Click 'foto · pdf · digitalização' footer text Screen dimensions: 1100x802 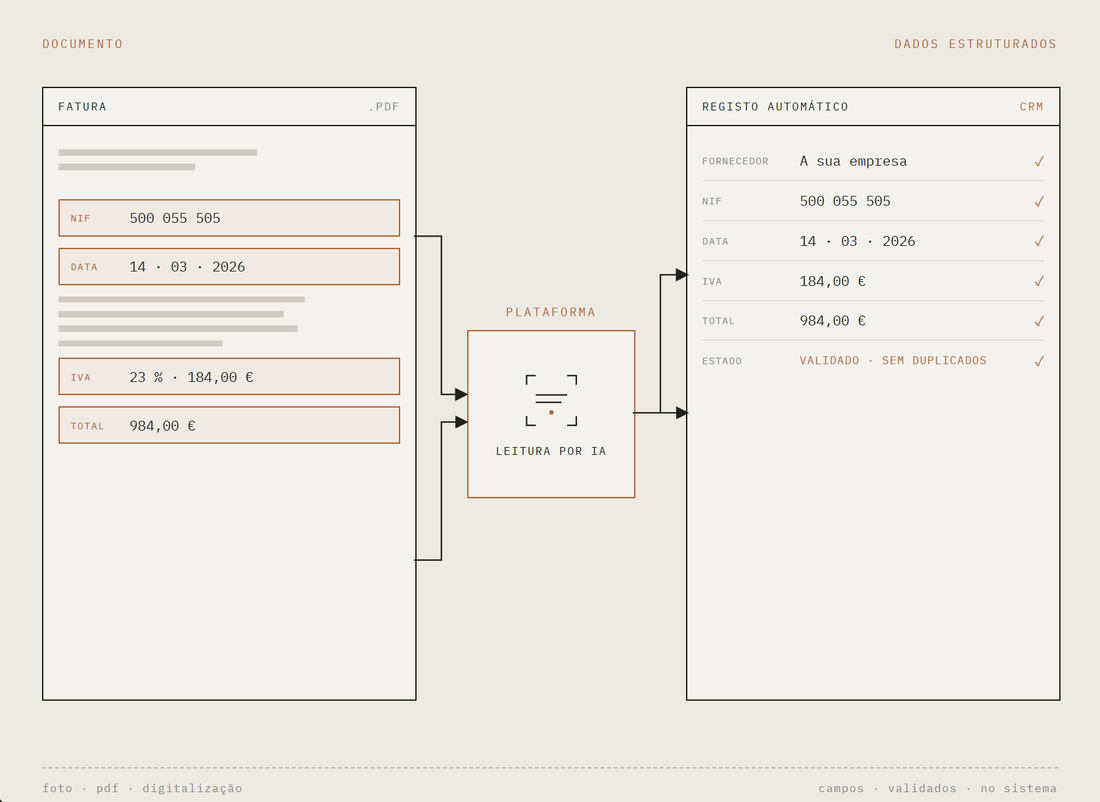point(142,788)
